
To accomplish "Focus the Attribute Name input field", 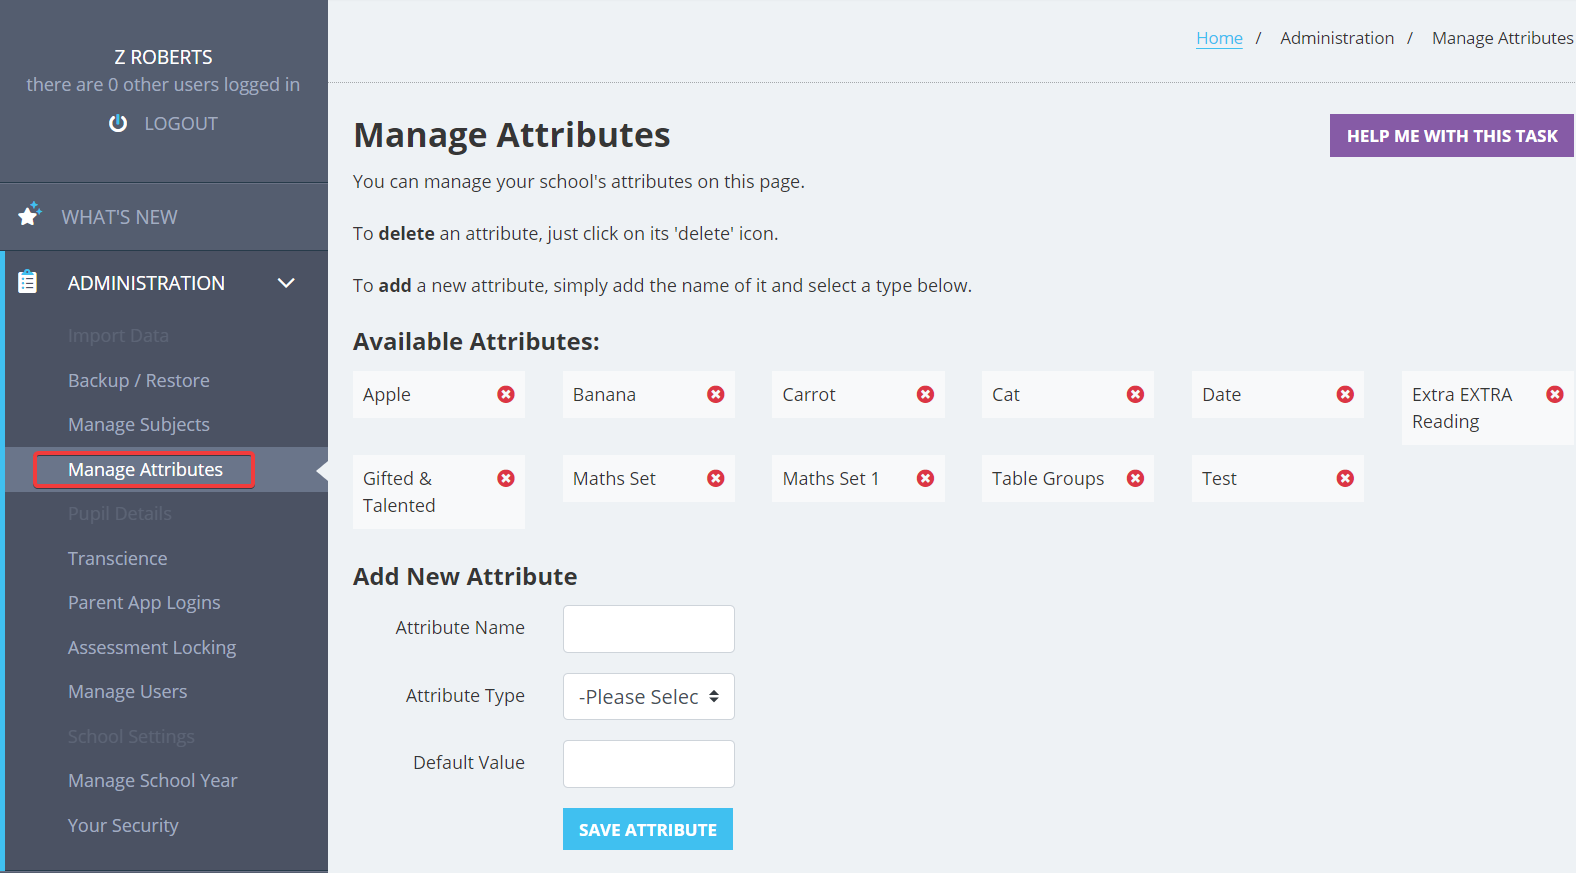I will point(649,629).
